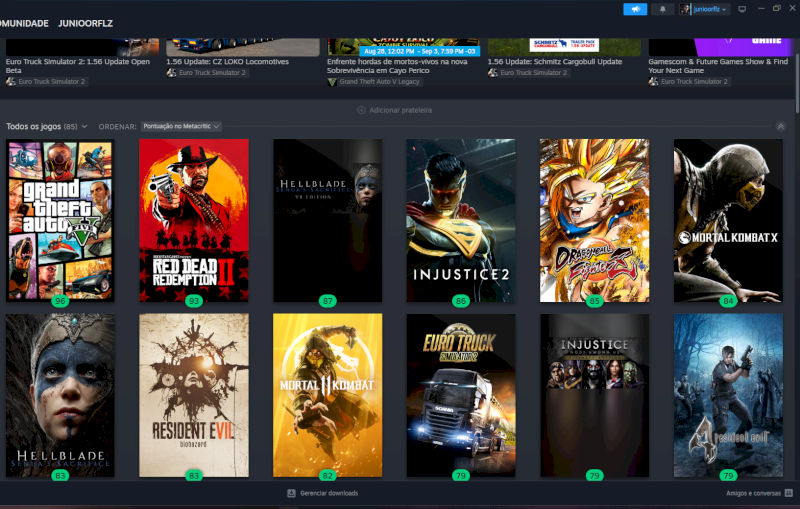
Task: Open the notifications bell
Action: click(662, 9)
